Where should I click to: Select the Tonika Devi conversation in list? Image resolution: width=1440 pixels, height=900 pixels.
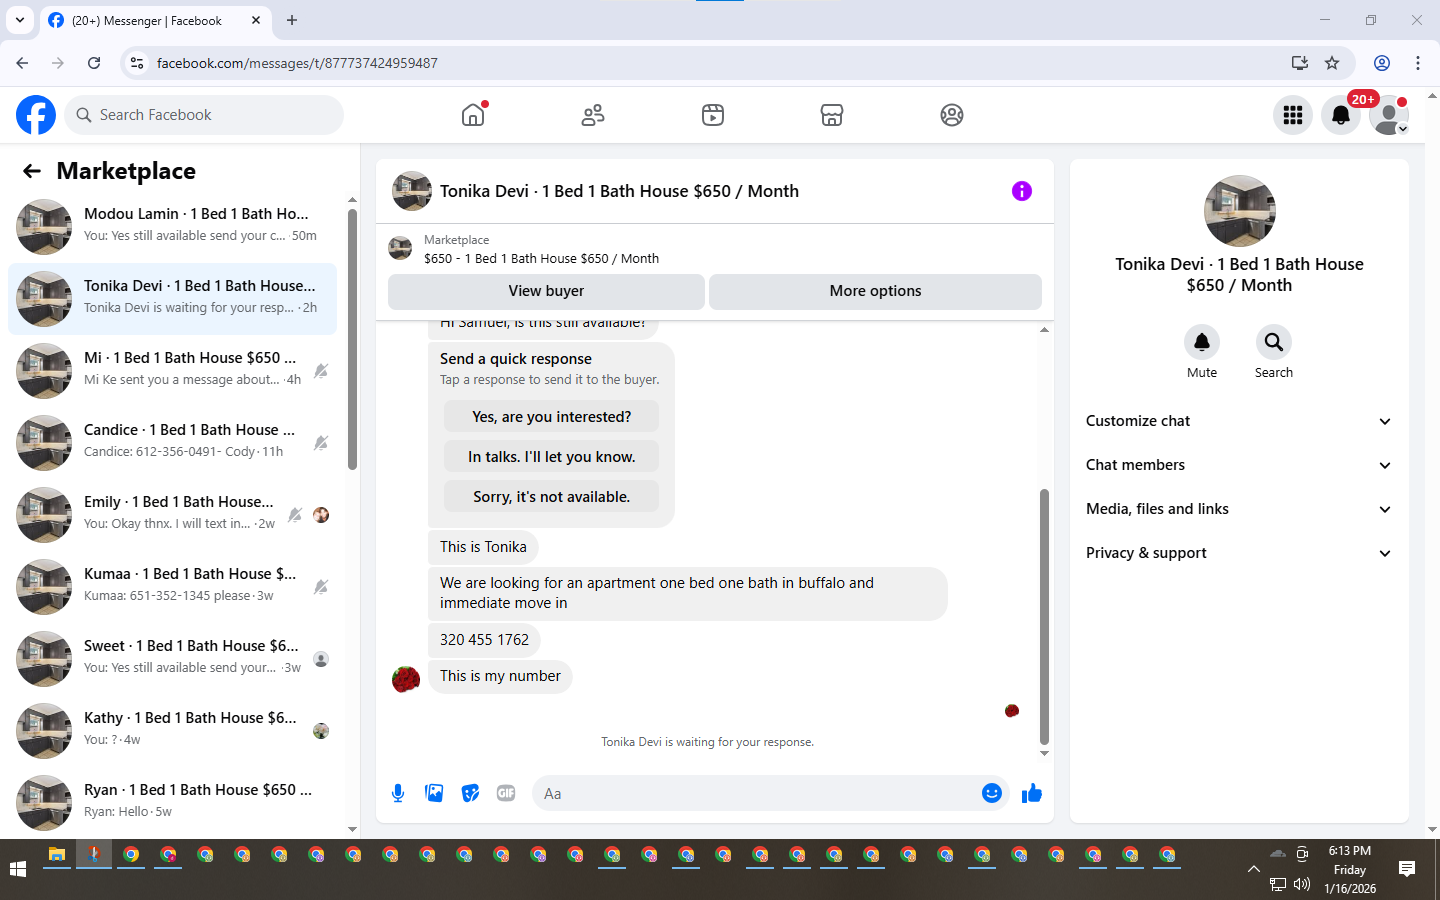tap(172, 299)
